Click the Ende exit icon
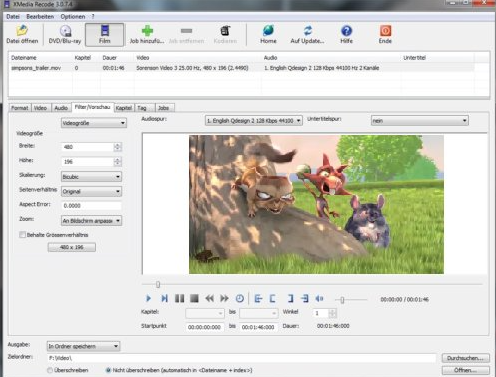496x377 pixels. point(385,31)
